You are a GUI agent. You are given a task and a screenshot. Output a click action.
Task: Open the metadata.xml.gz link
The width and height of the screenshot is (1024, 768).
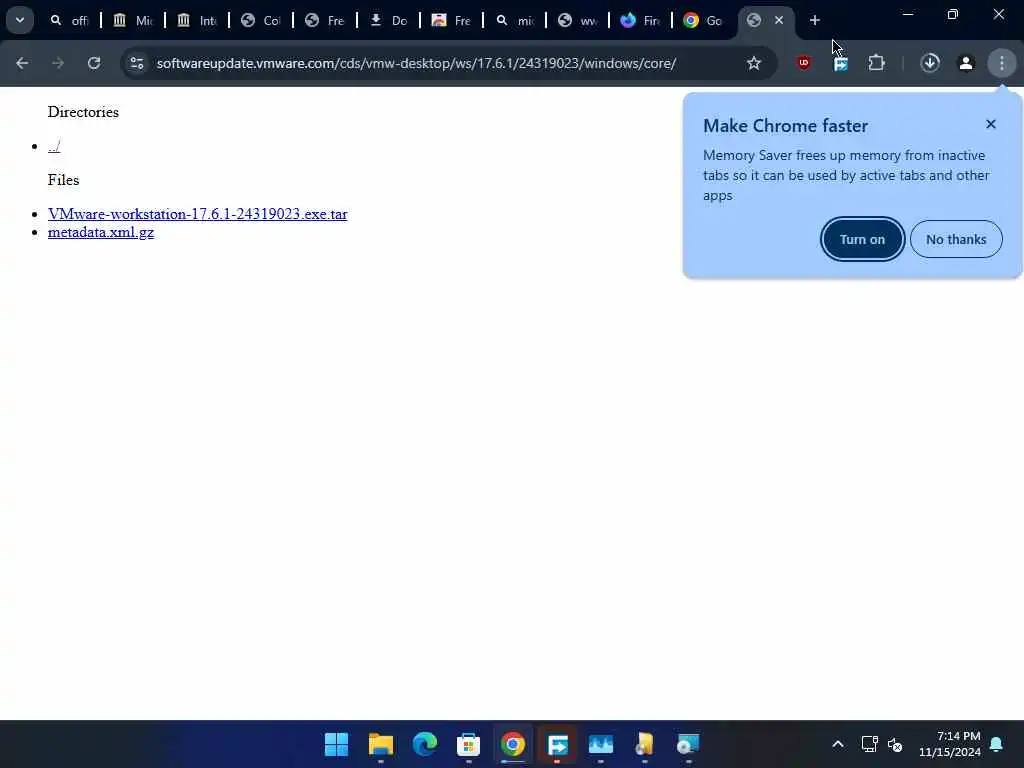coord(101,232)
